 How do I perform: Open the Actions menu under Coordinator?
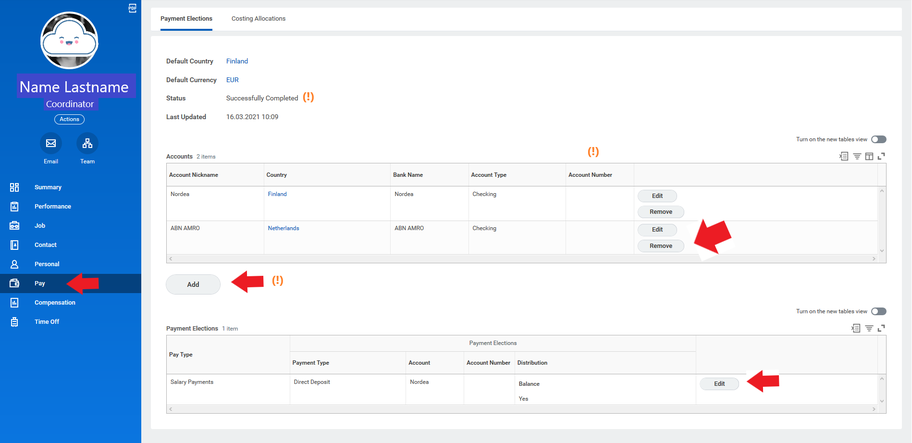69,119
